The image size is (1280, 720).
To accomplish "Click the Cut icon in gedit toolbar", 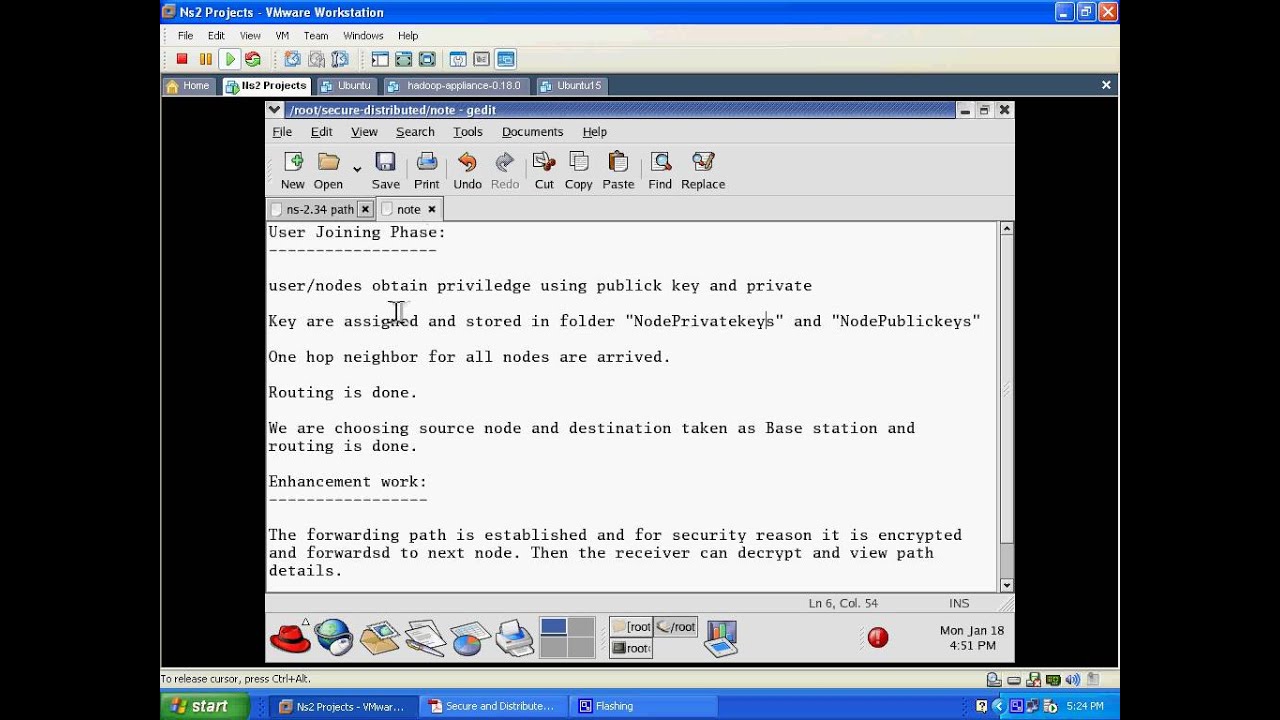I will (544, 162).
